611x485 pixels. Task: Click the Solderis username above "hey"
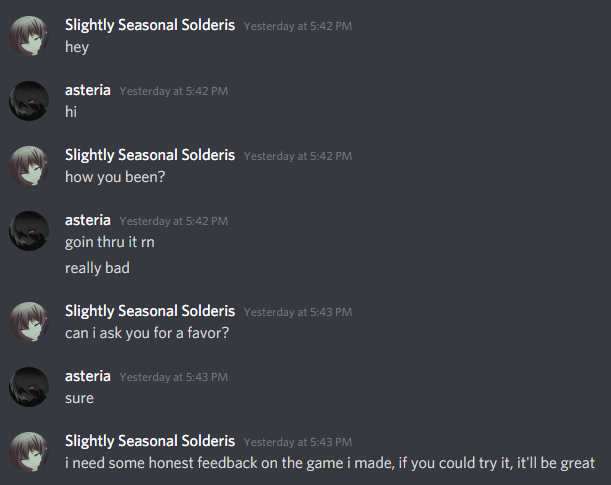(x=150, y=25)
